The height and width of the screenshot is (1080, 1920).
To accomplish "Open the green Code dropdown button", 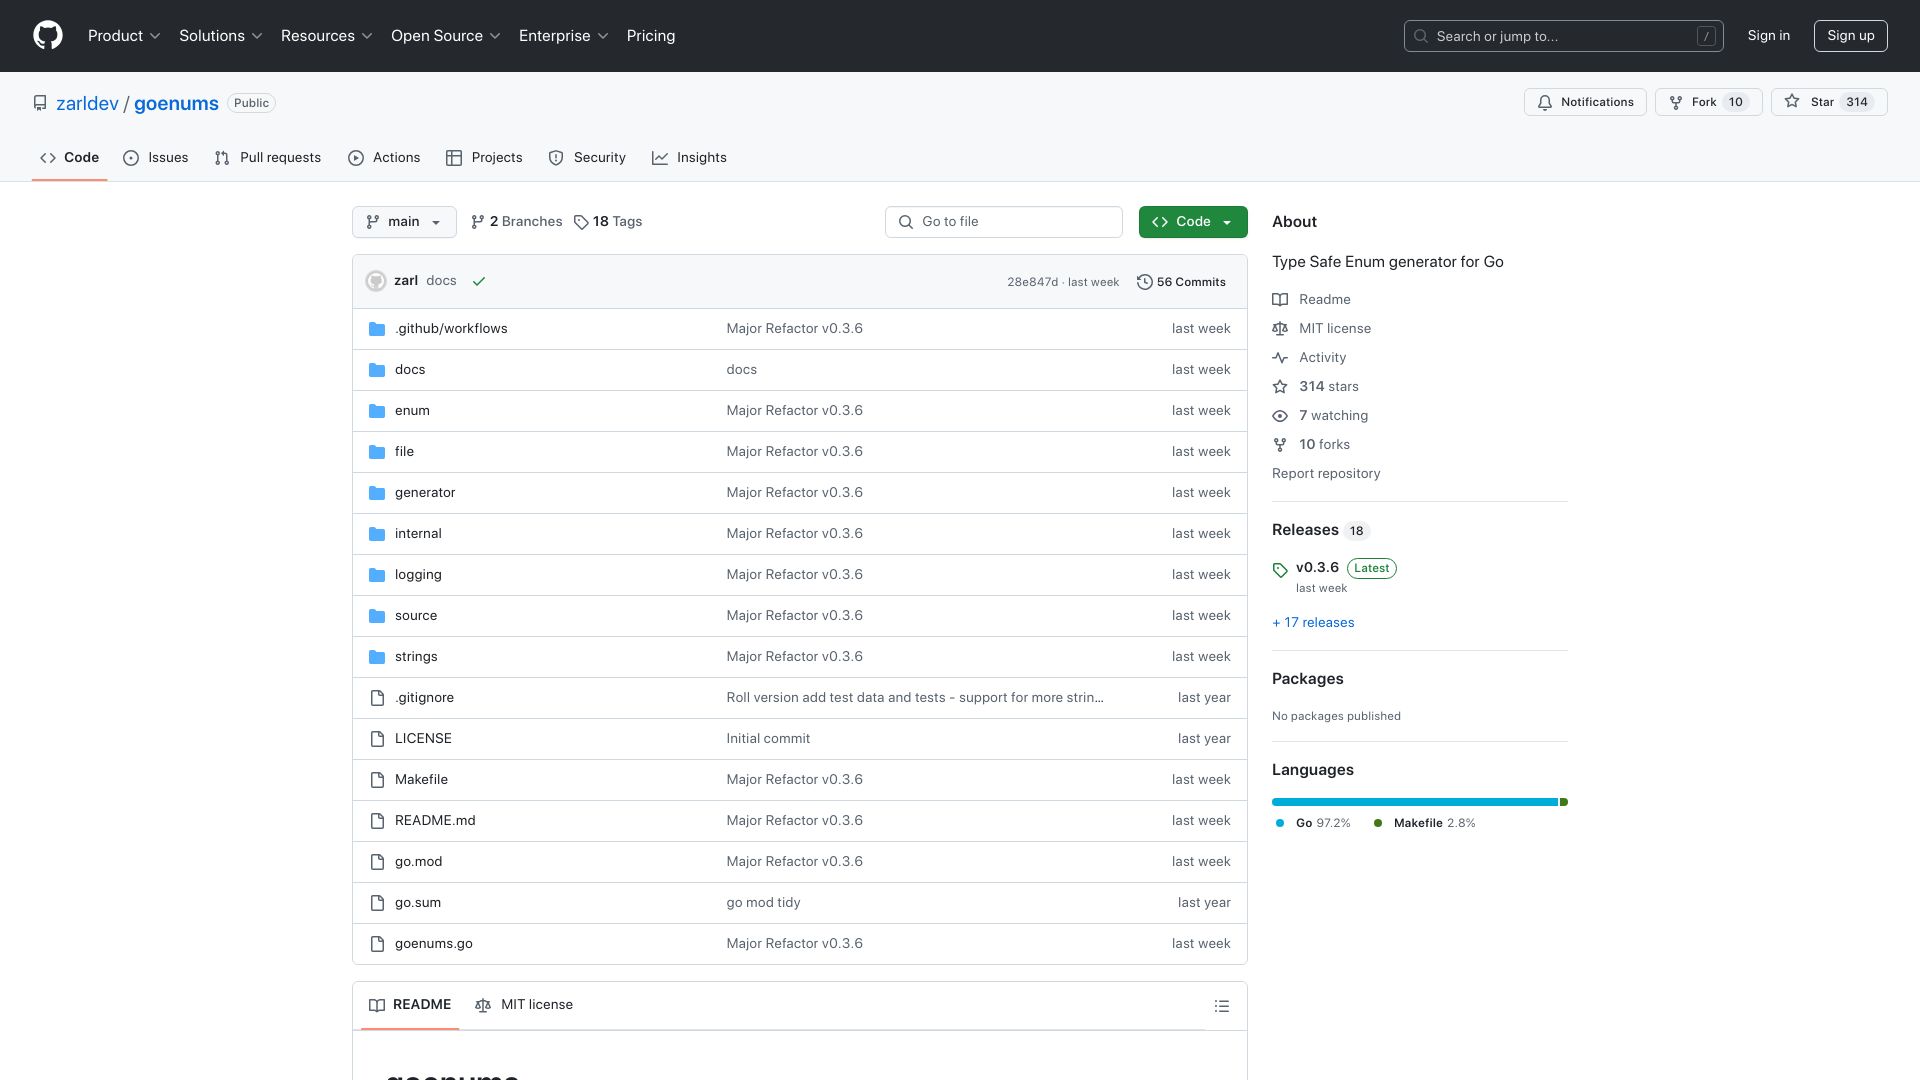I will (x=1193, y=222).
